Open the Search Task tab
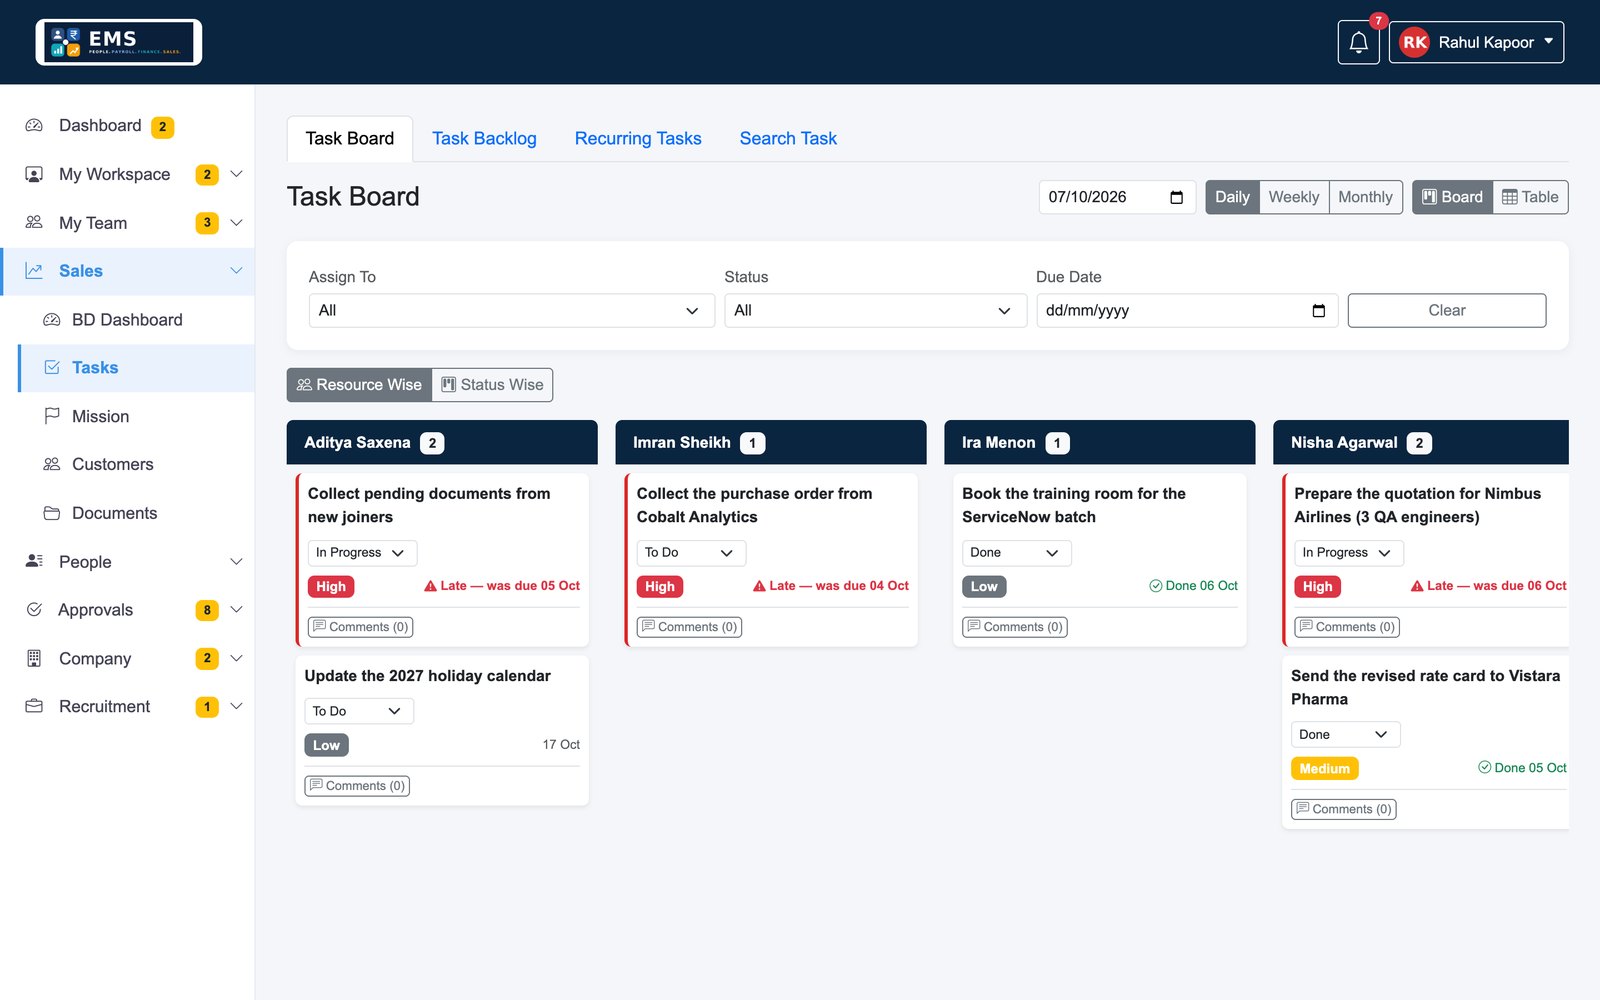Image resolution: width=1600 pixels, height=1000 pixels. [x=788, y=139]
